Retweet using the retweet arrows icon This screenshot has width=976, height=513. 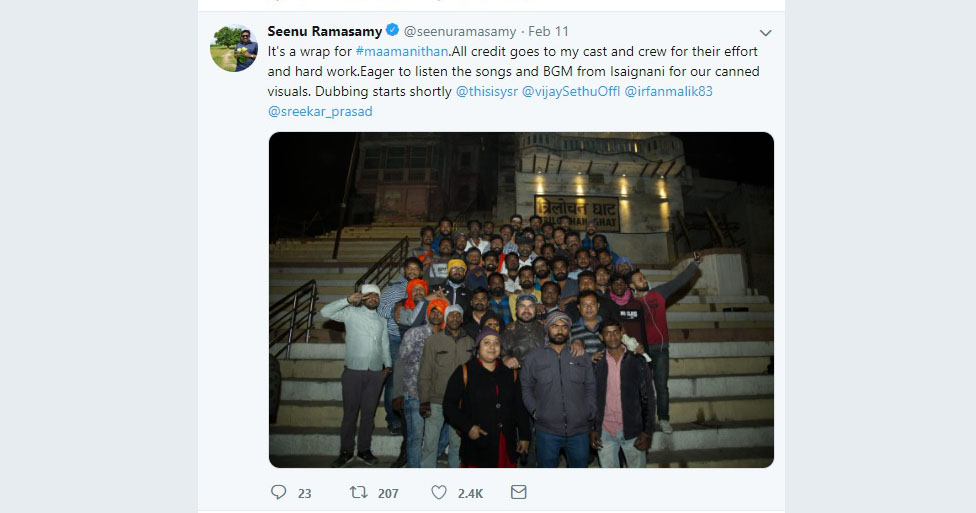tap(359, 492)
